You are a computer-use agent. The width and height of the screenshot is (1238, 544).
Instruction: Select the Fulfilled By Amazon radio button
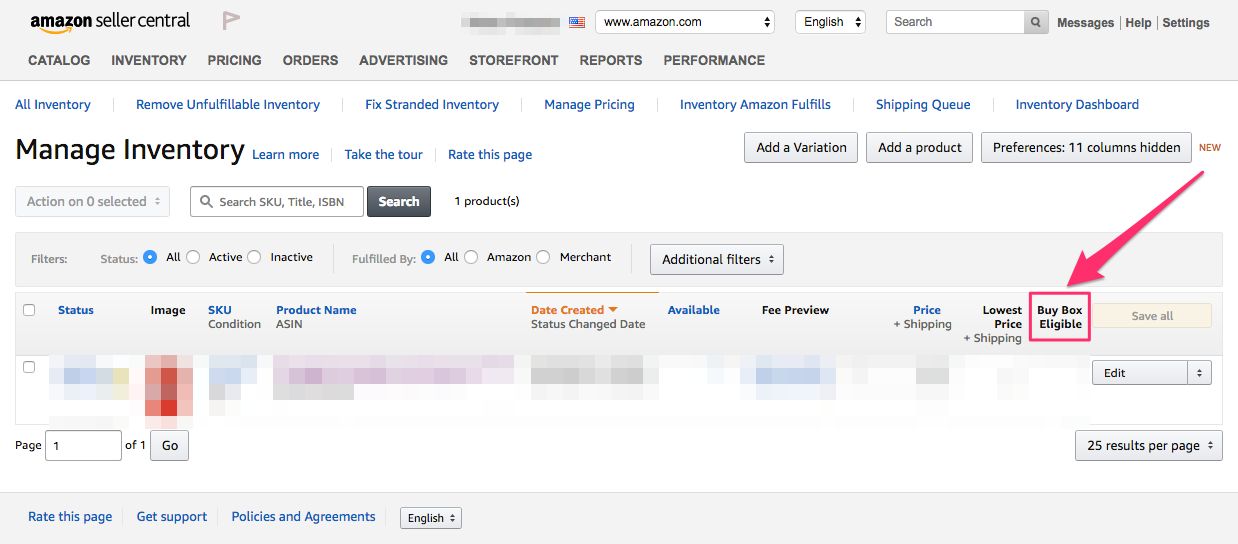471,257
